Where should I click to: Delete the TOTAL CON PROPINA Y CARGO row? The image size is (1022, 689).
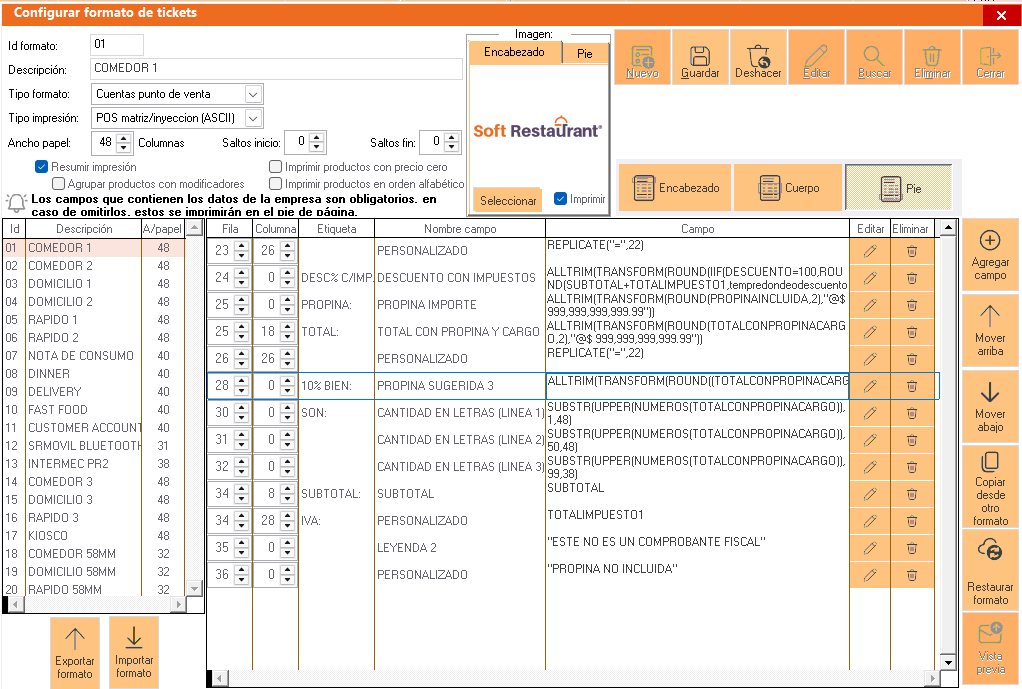click(912, 332)
